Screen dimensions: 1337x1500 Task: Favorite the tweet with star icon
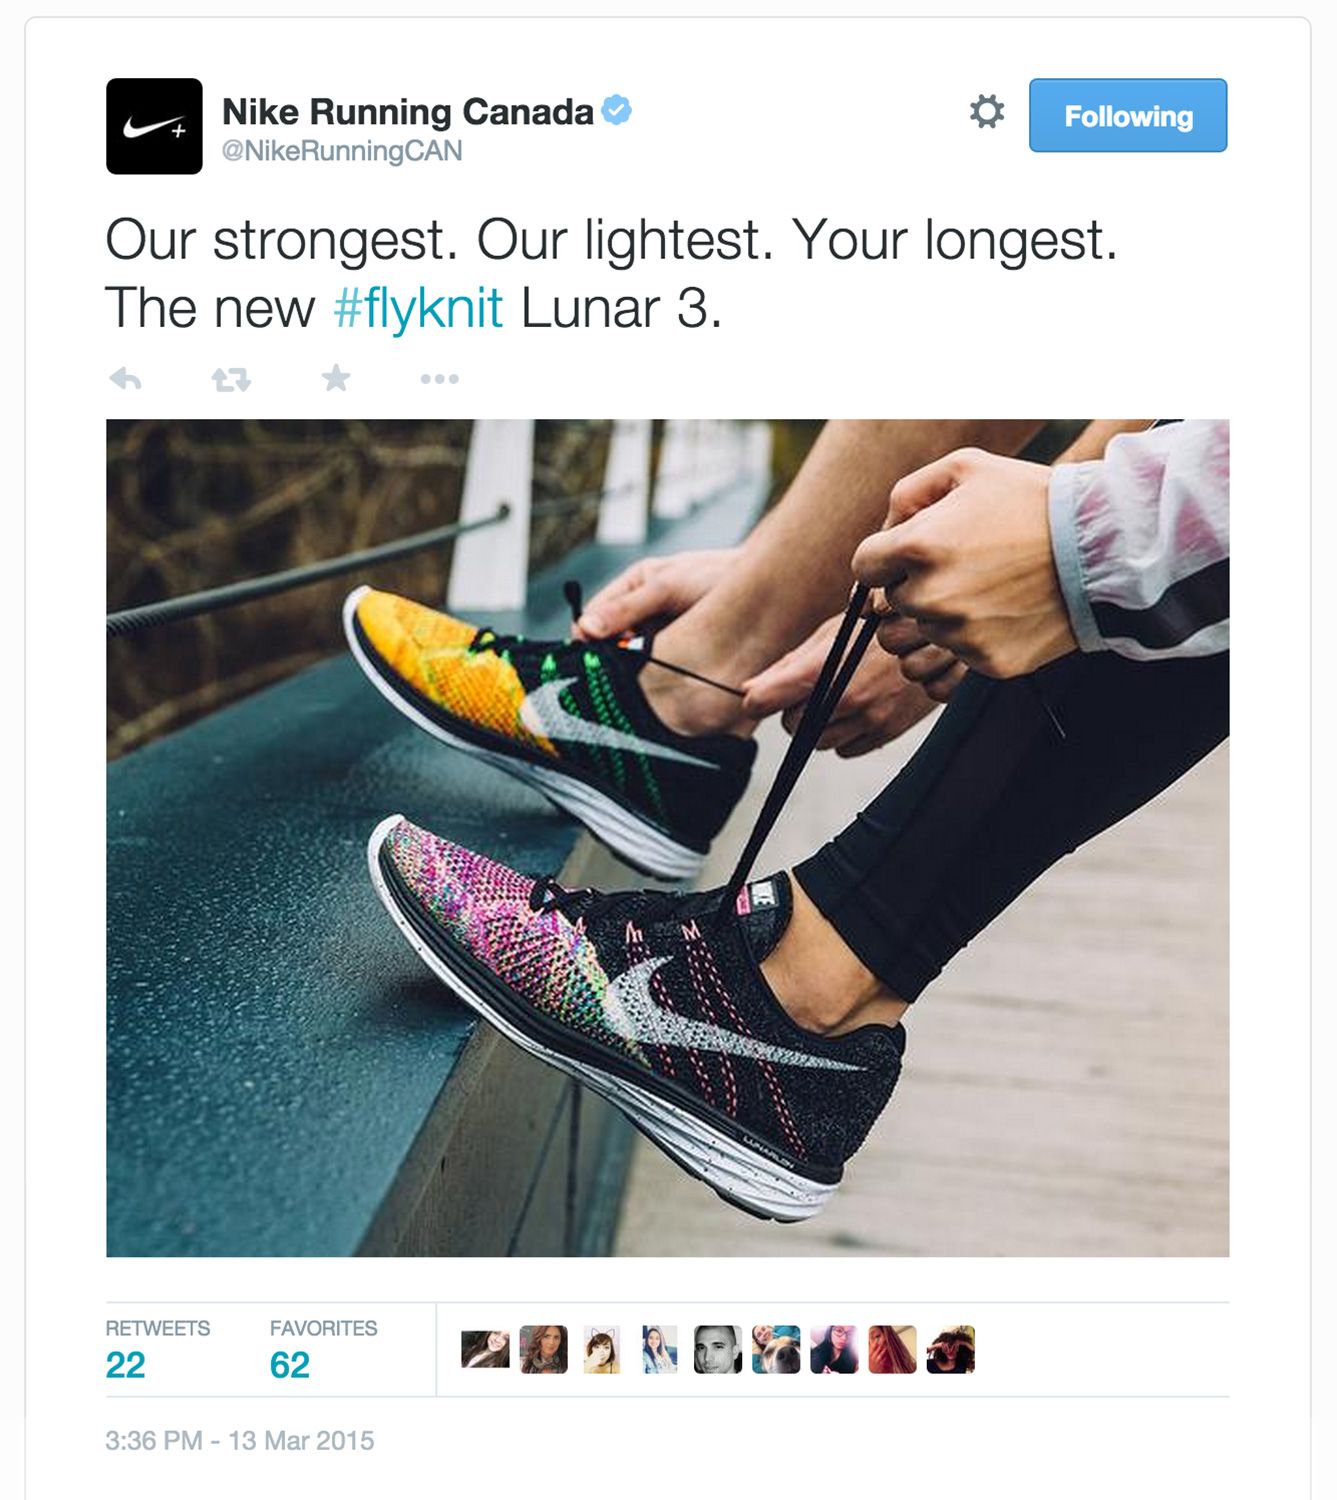click(336, 378)
